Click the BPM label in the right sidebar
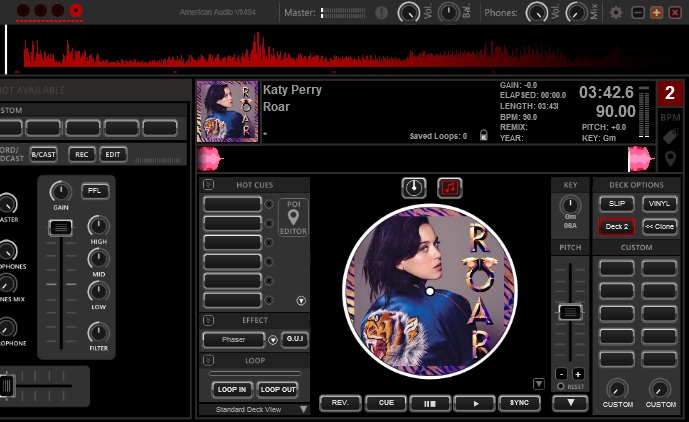Image resolution: width=689 pixels, height=422 pixels. point(670,117)
